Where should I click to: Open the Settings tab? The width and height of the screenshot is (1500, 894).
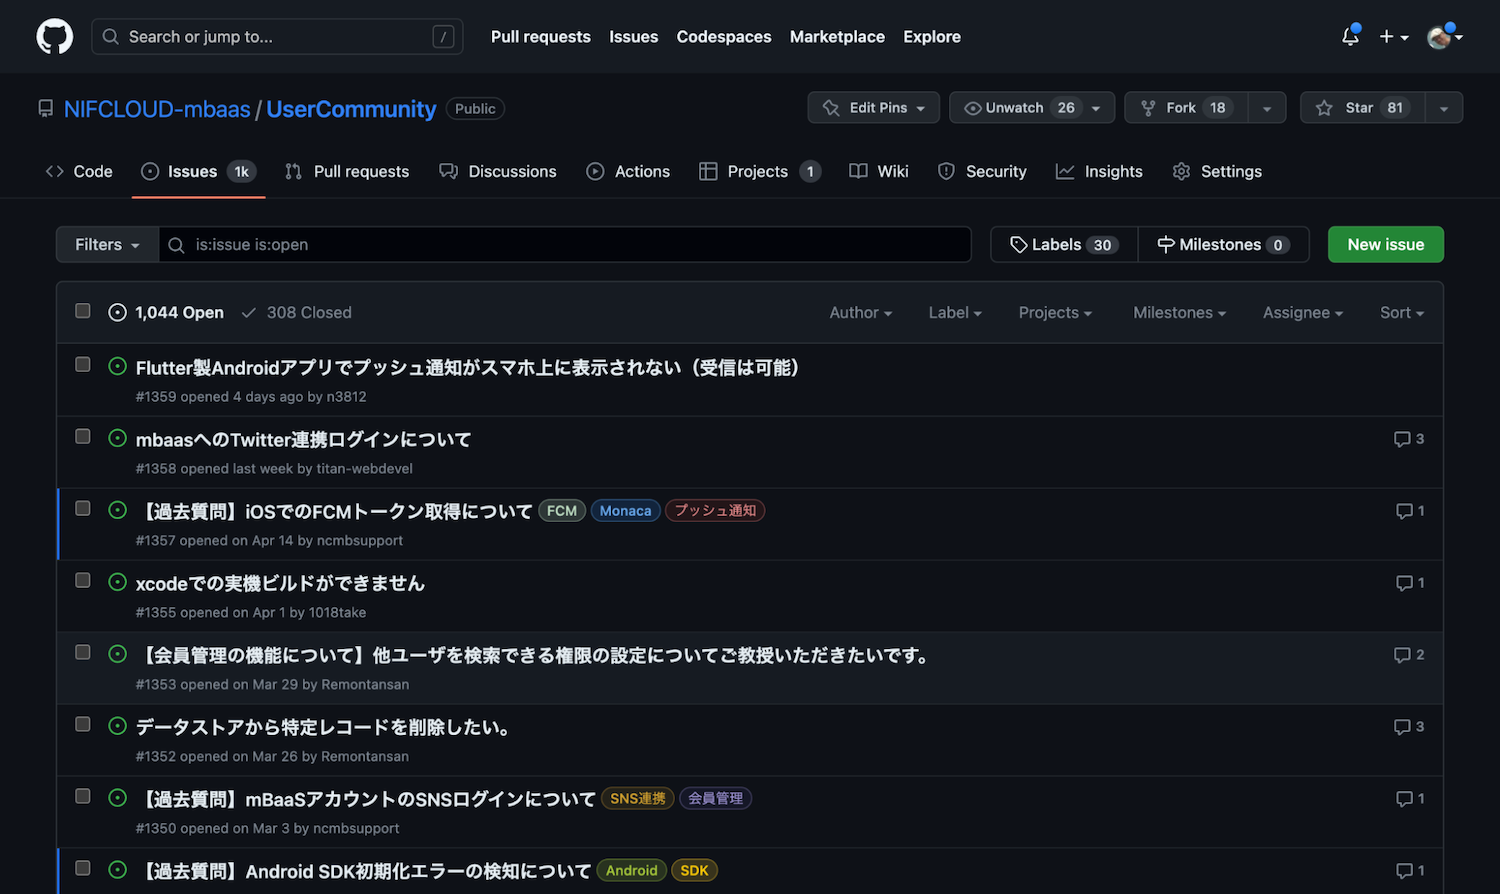pos(1217,172)
